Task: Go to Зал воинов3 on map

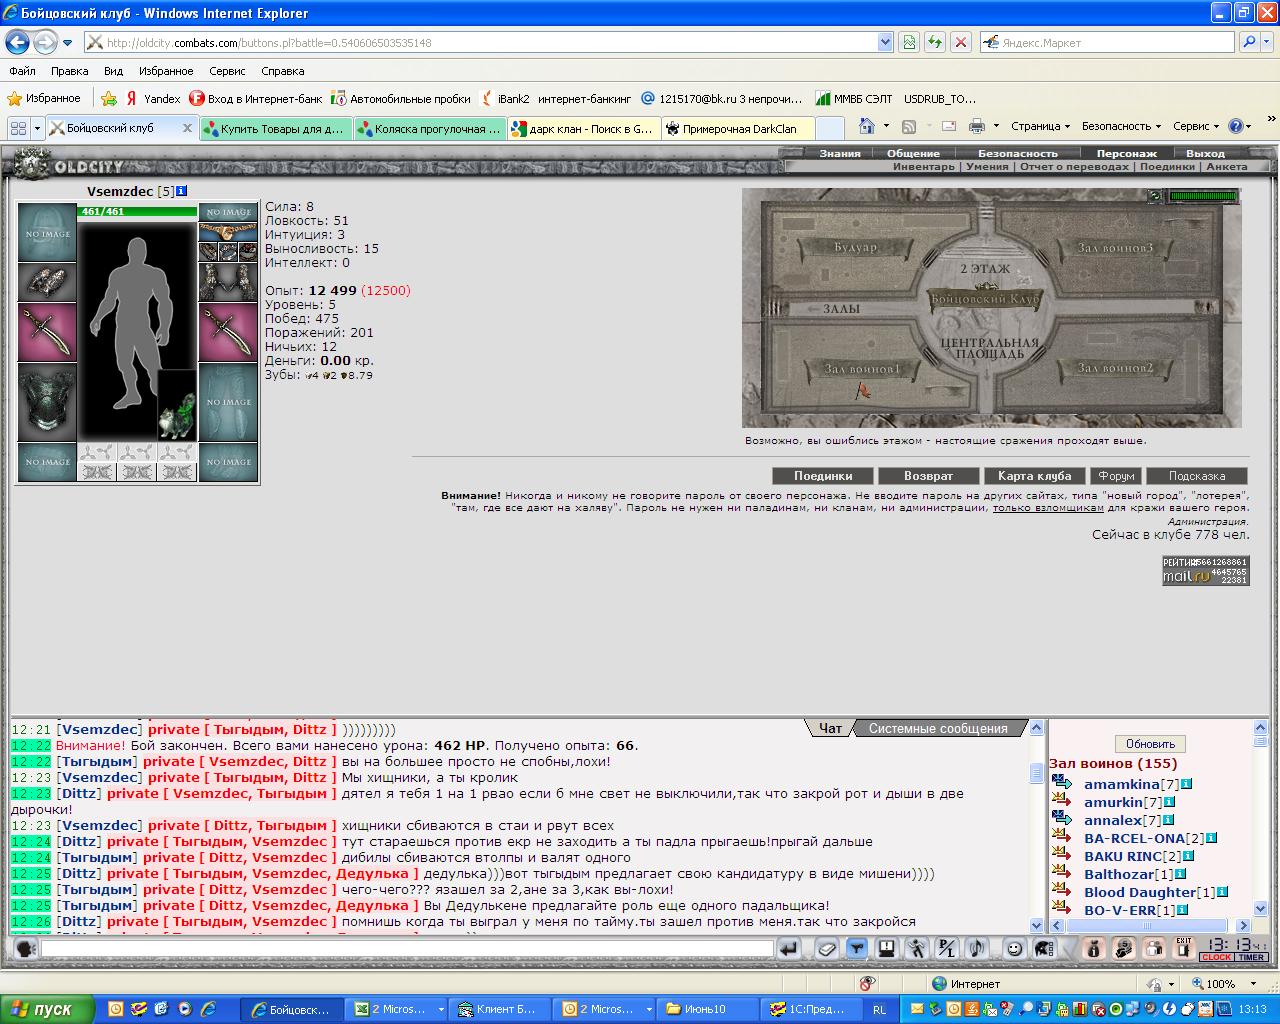Action: tap(1115, 247)
